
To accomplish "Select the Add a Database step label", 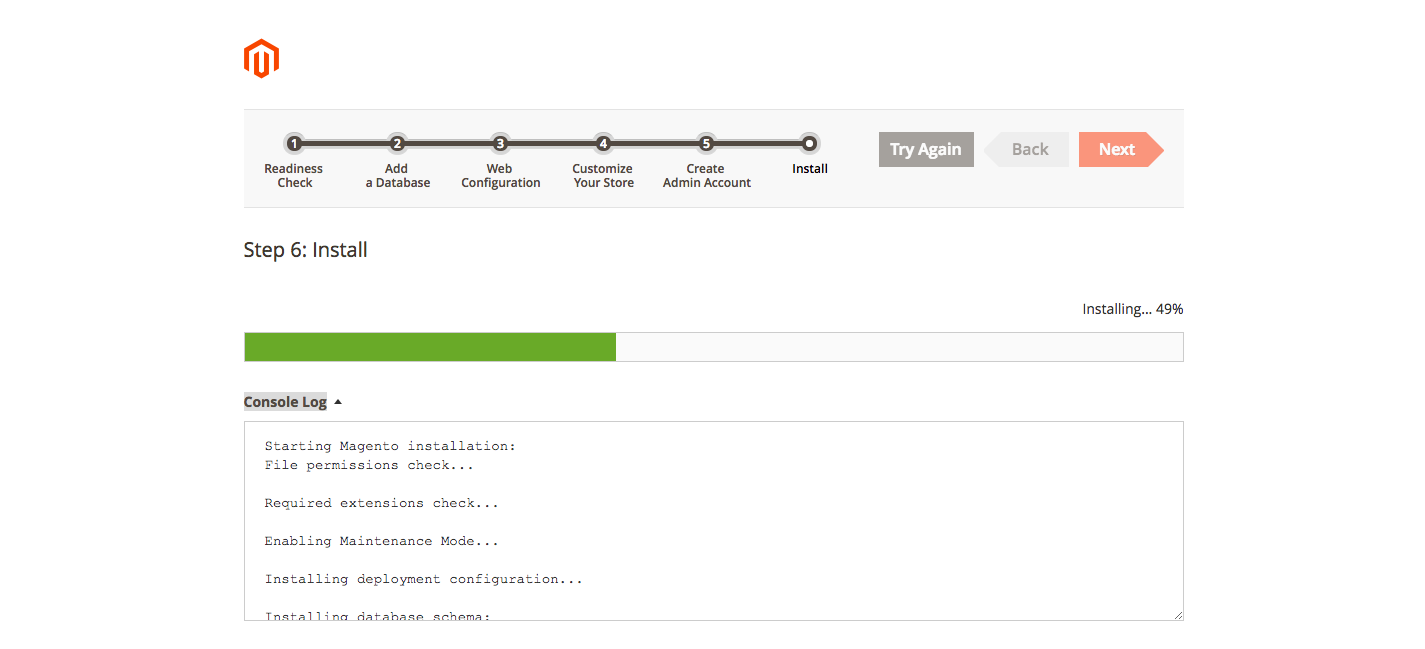I will tap(397, 176).
